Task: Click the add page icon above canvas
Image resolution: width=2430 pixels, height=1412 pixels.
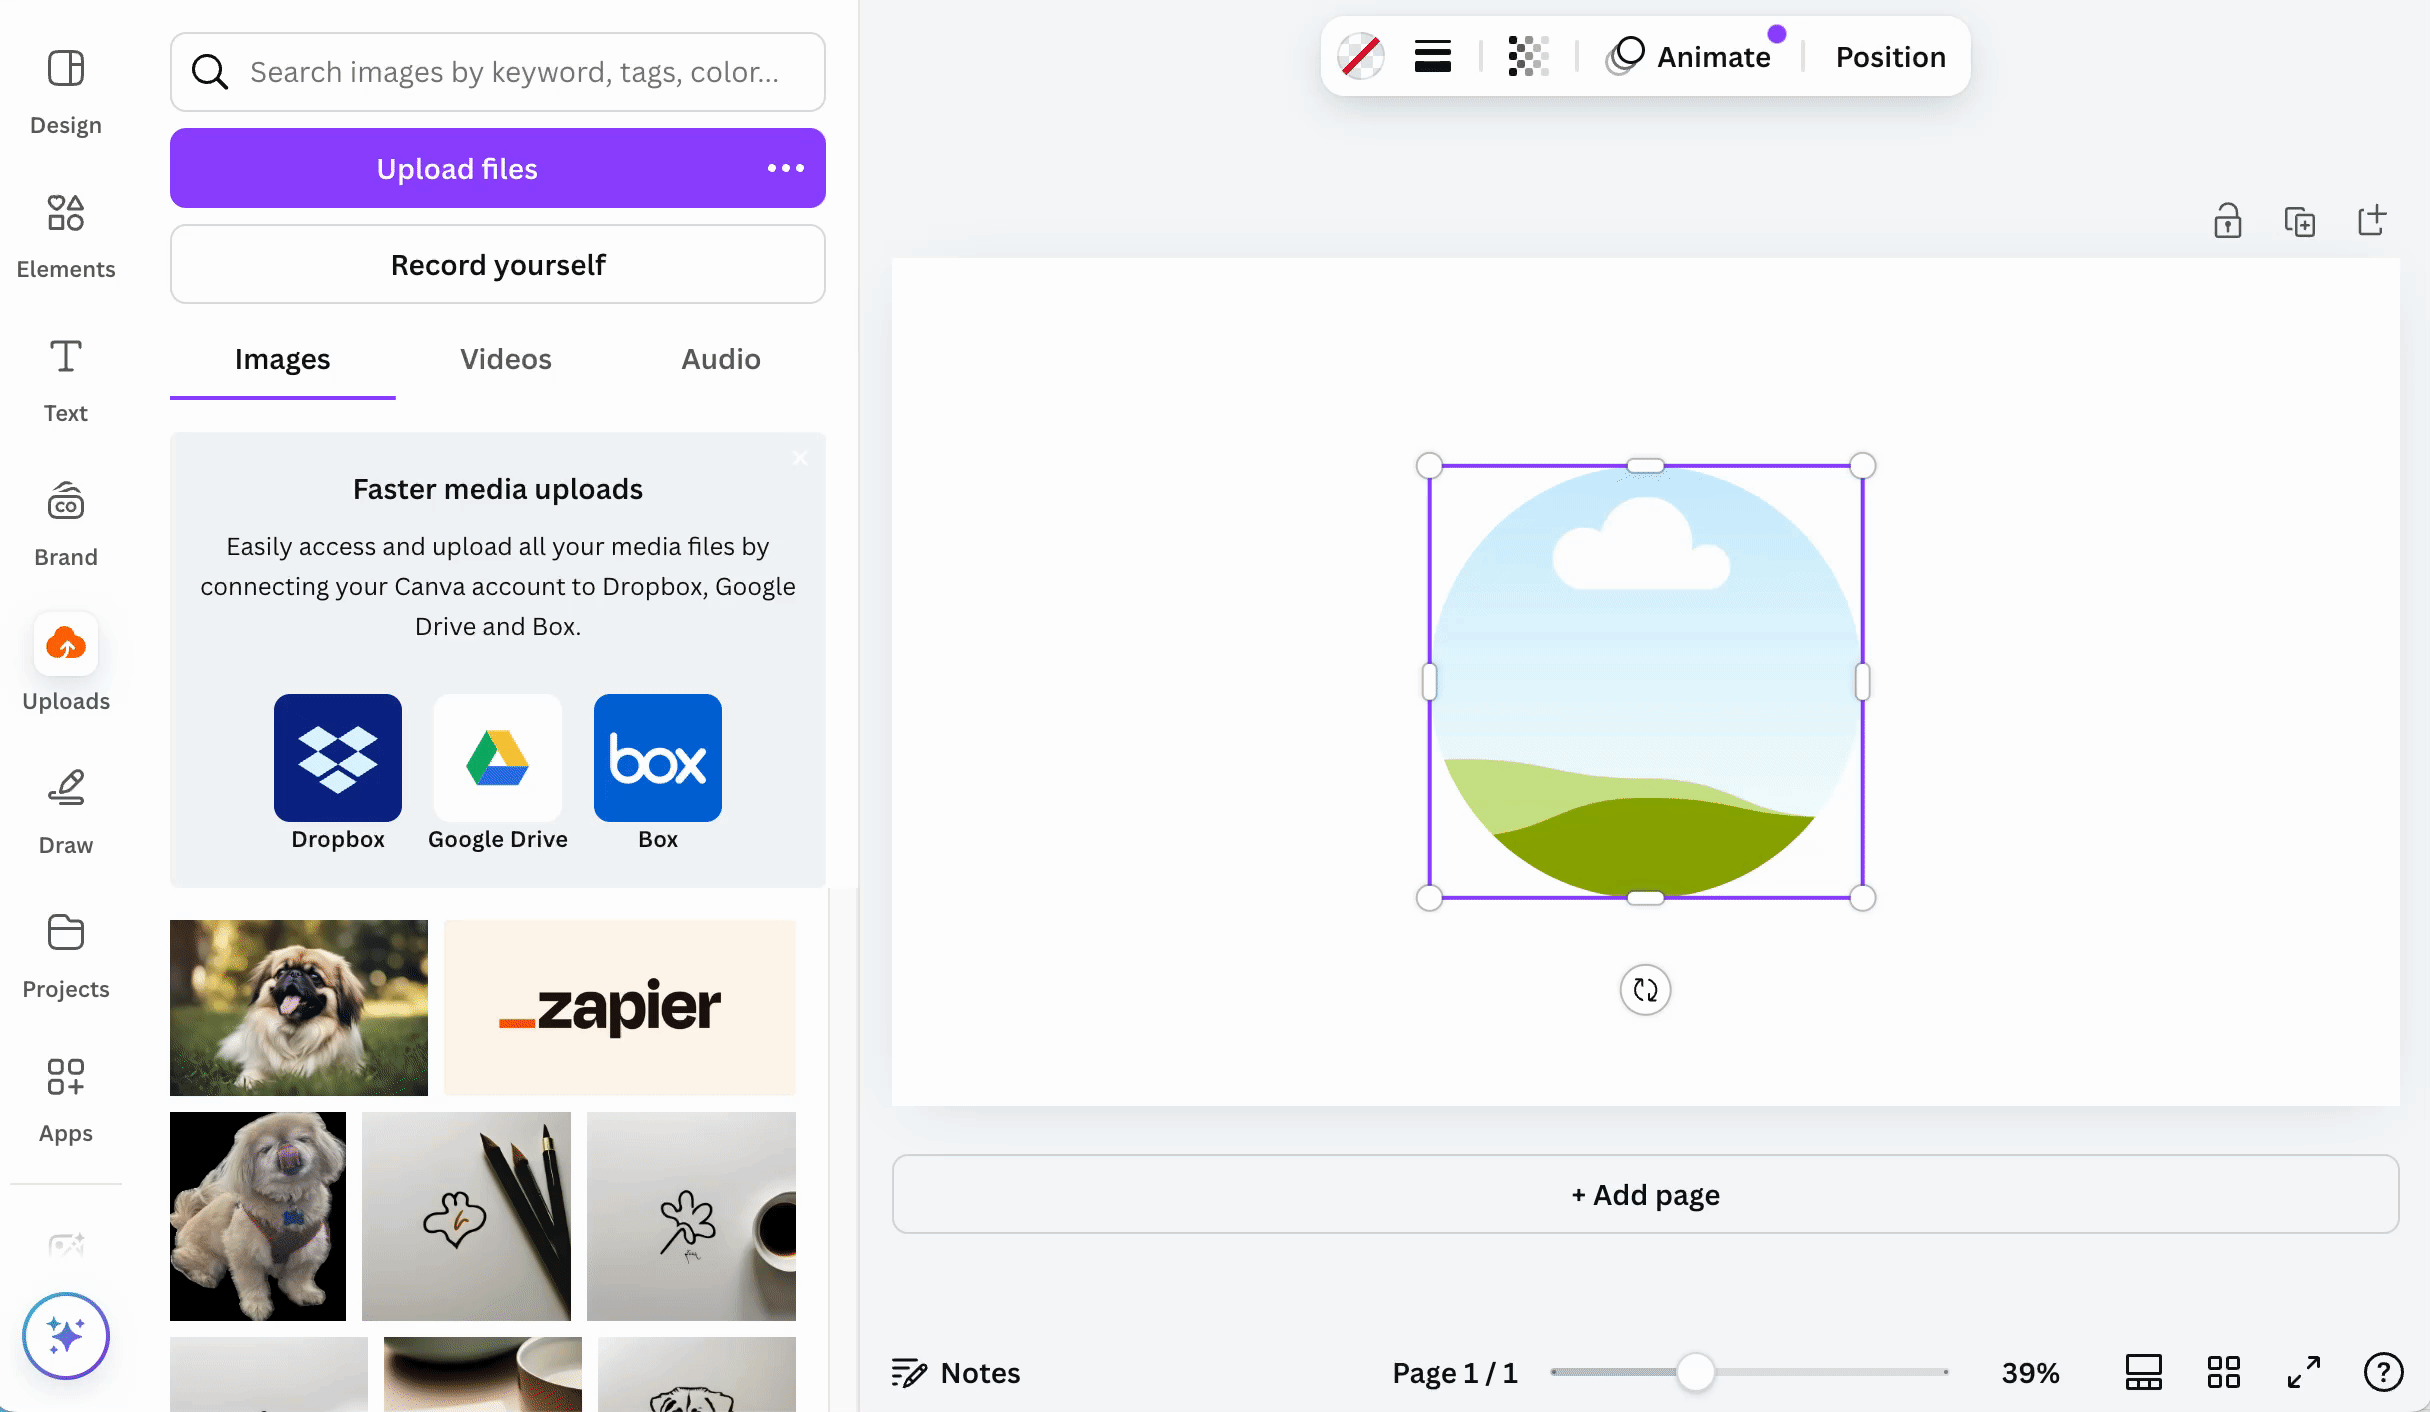Action: 2372,221
